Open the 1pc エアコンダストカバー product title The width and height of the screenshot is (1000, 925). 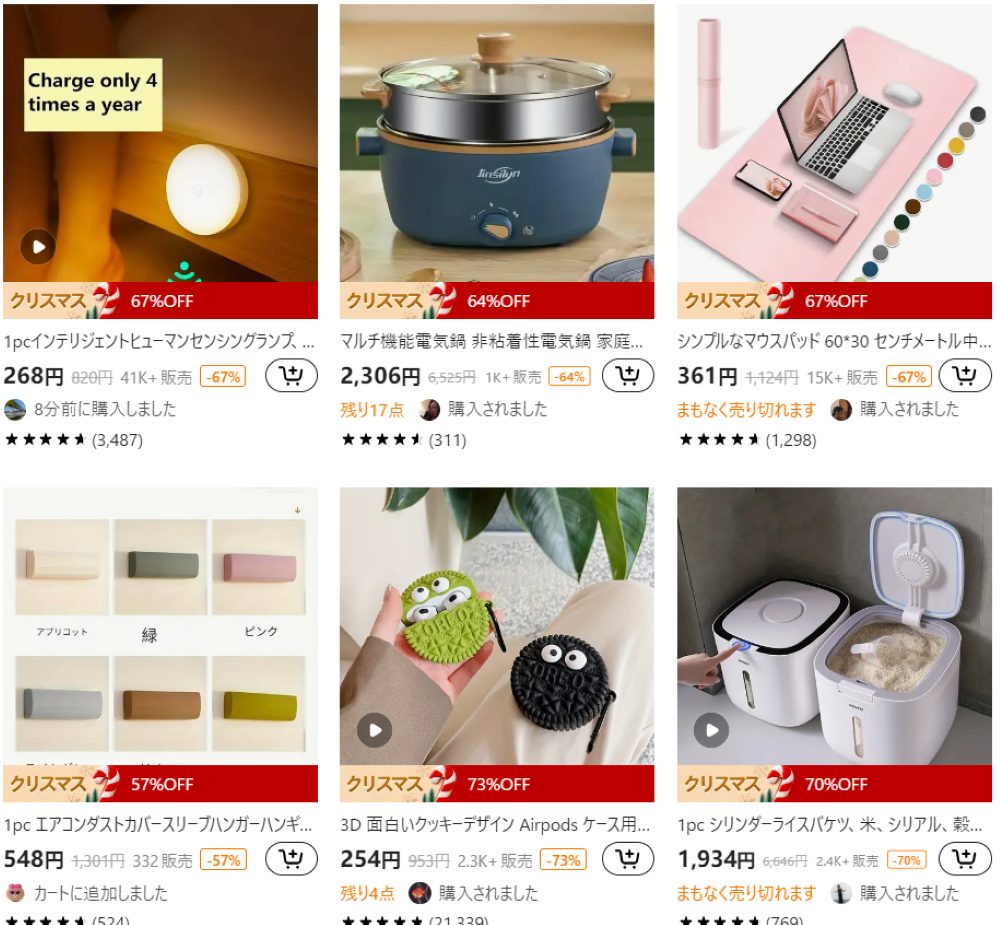point(158,825)
